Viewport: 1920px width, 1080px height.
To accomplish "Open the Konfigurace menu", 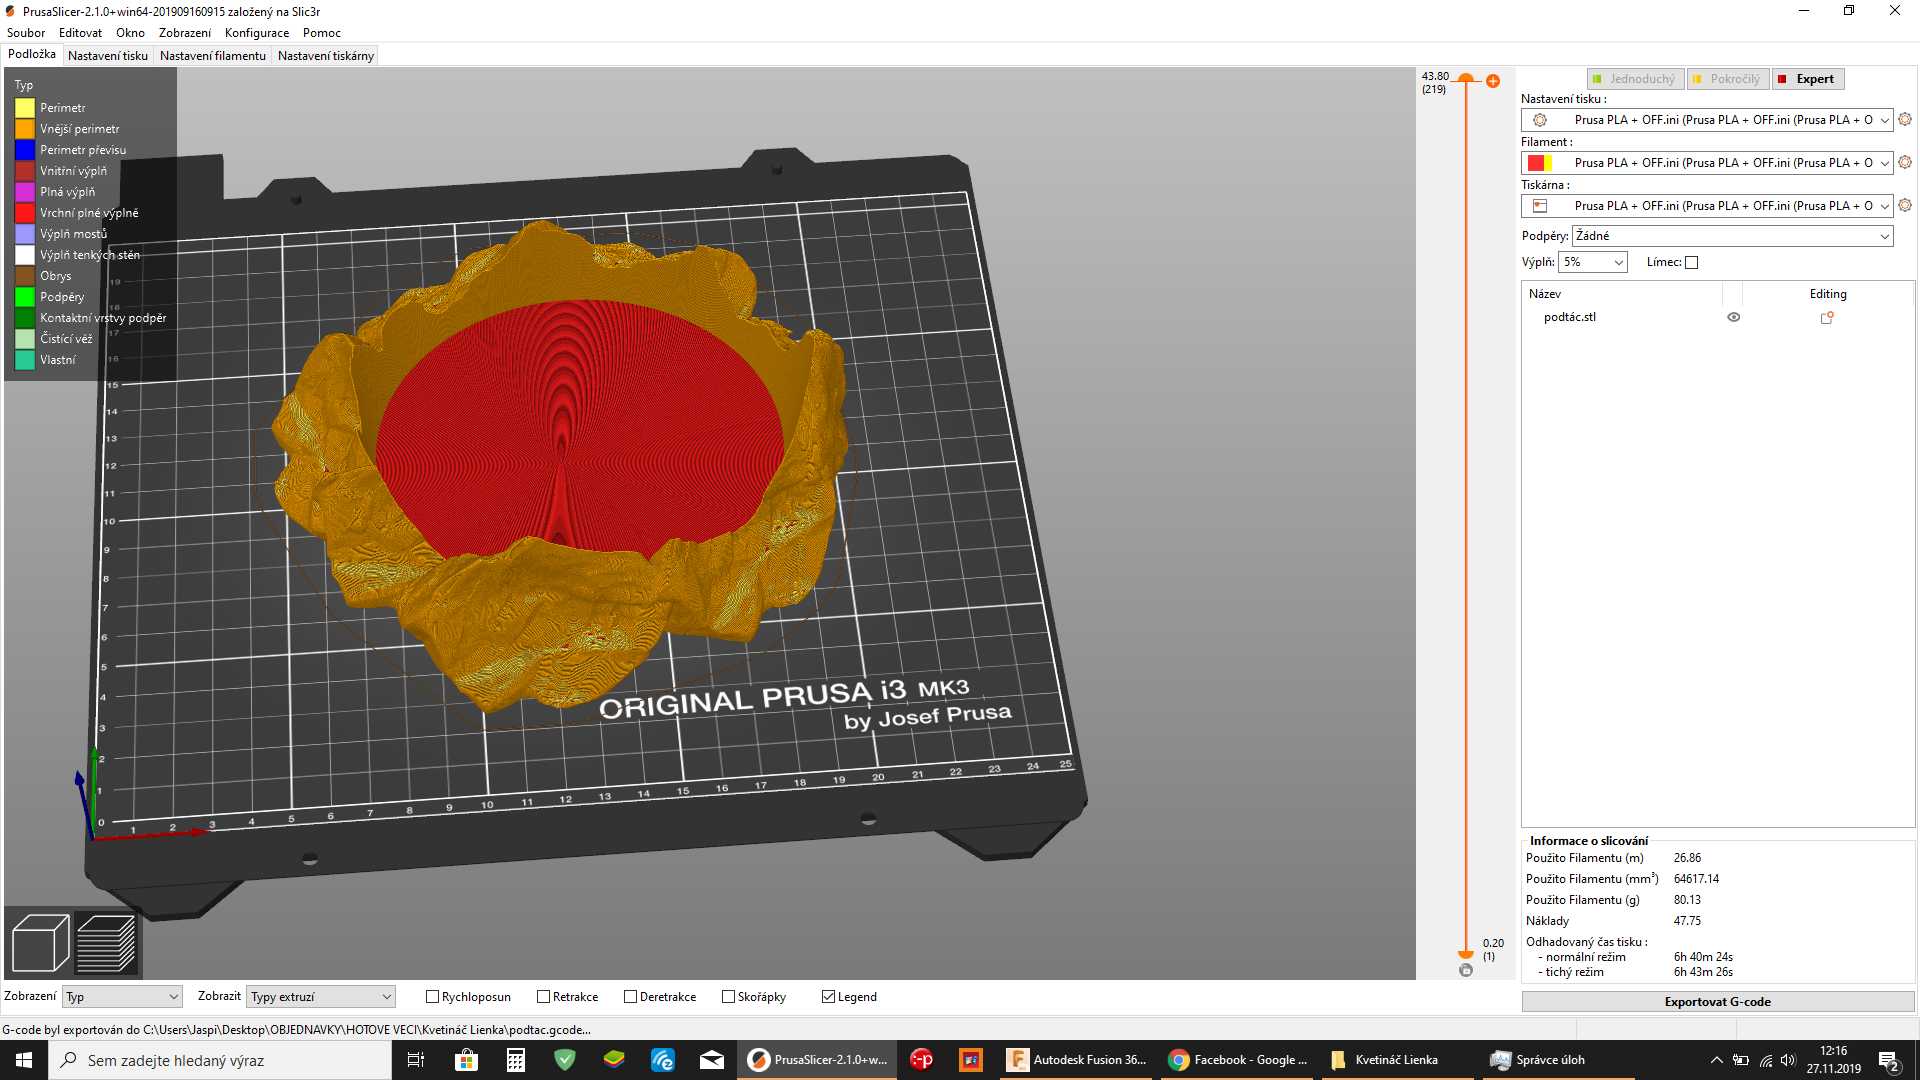I will (x=257, y=33).
